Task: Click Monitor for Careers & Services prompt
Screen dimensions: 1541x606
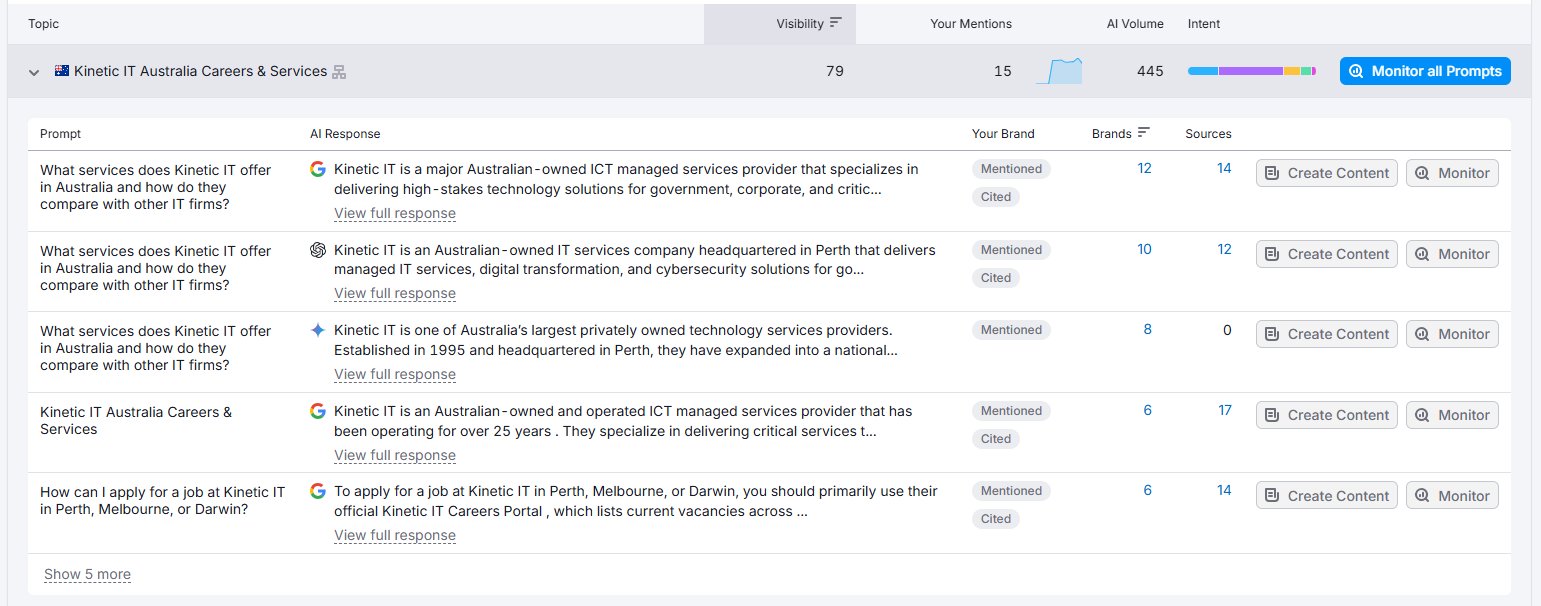Action: (1452, 415)
